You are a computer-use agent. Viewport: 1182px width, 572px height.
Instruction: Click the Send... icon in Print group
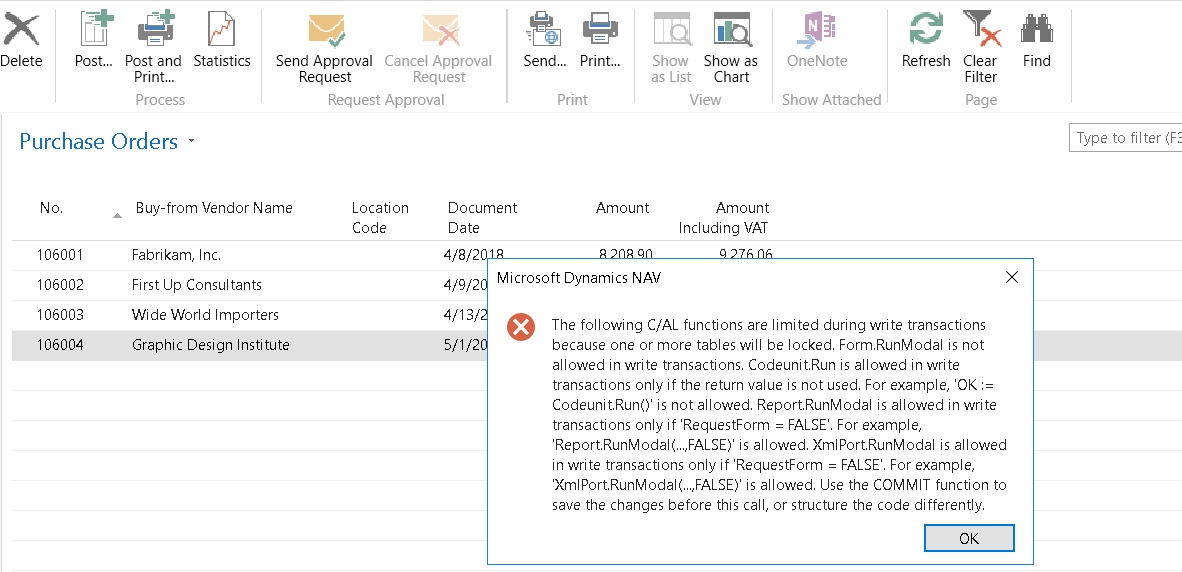[x=544, y=29]
